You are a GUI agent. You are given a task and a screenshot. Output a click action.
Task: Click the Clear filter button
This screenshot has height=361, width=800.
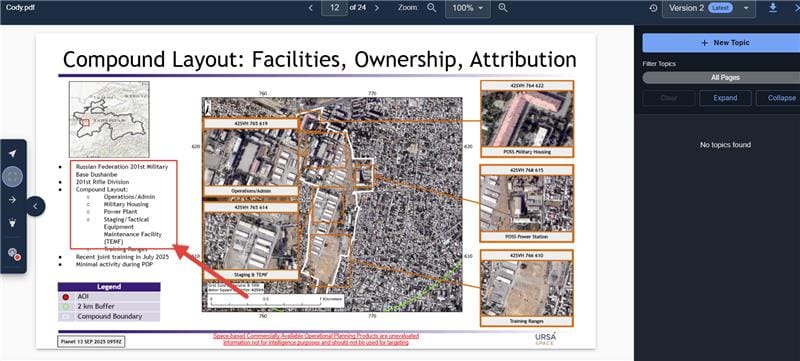(668, 98)
